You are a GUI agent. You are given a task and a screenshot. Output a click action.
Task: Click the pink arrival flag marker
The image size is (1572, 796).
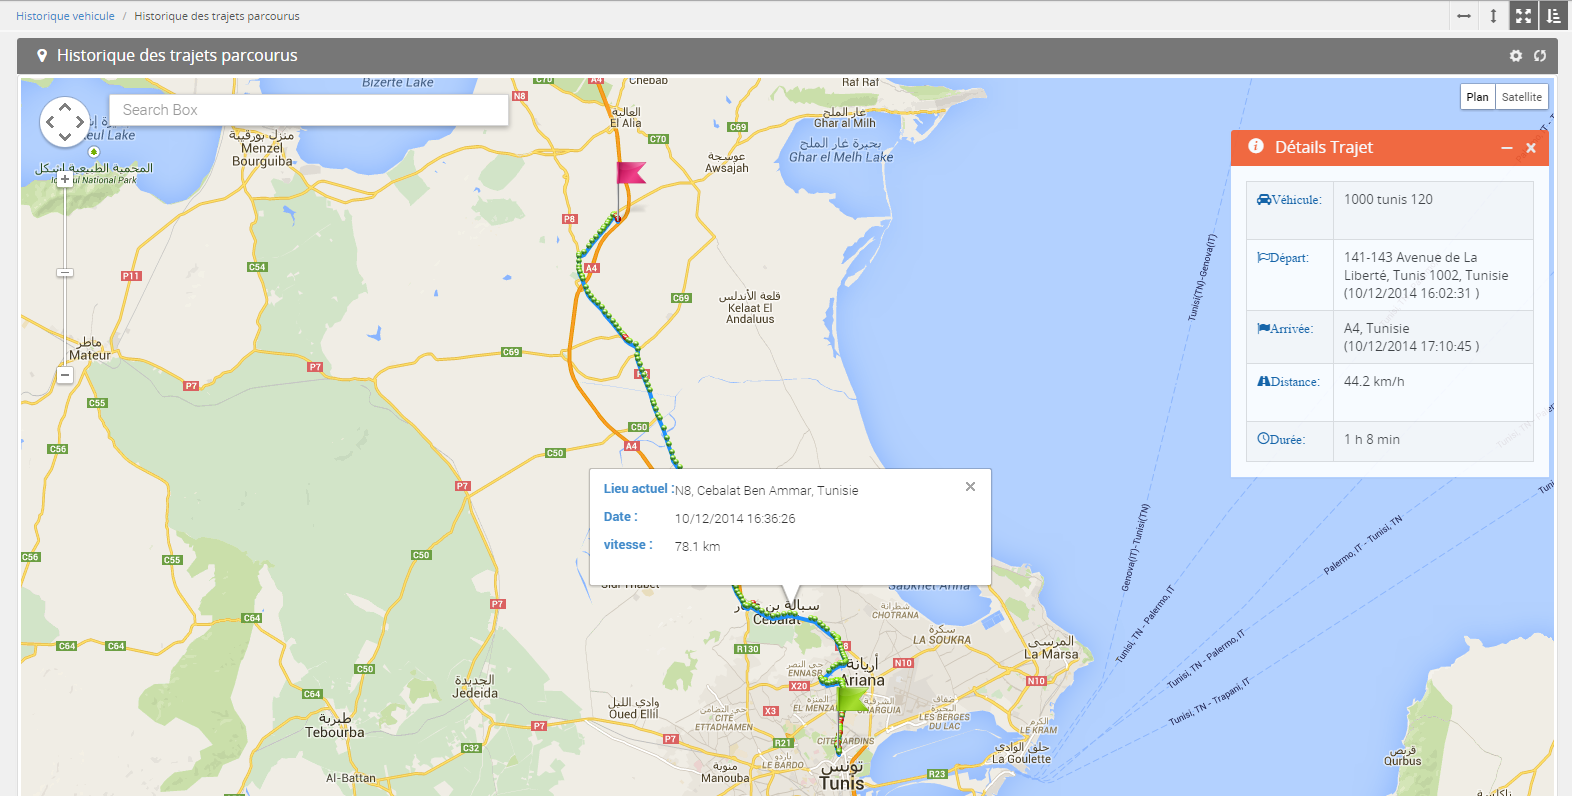[x=629, y=174]
